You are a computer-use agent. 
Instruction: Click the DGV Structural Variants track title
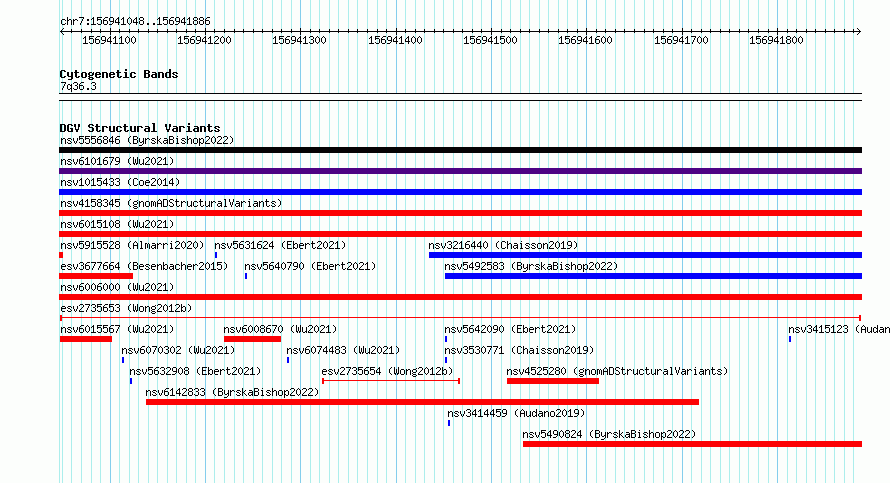(x=140, y=128)
